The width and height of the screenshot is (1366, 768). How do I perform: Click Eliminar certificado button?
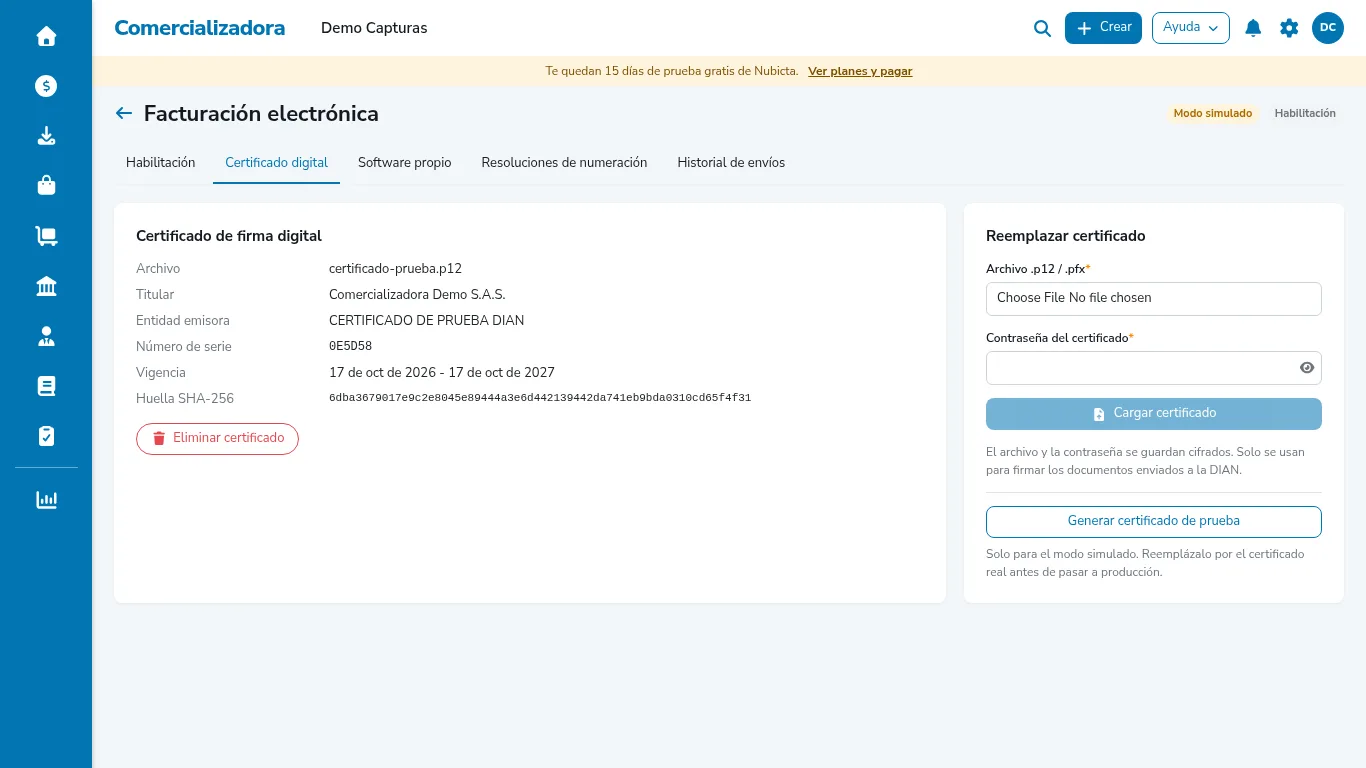click(217, 438)
